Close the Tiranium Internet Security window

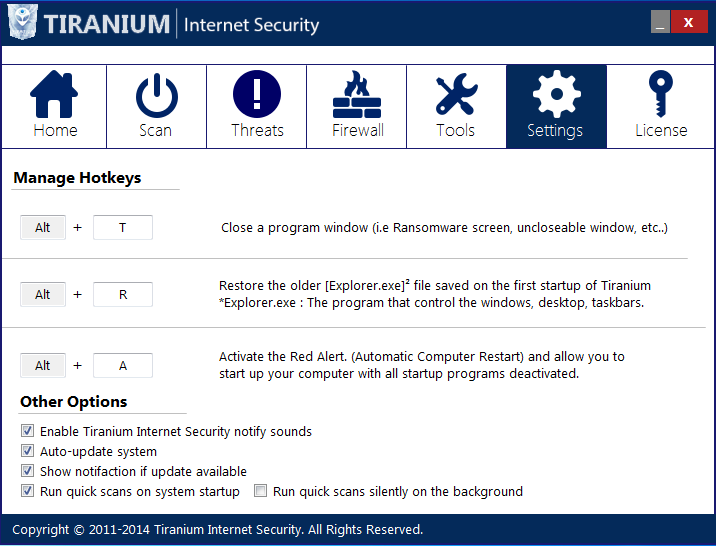pyautogui.click(x=689, y=22)
